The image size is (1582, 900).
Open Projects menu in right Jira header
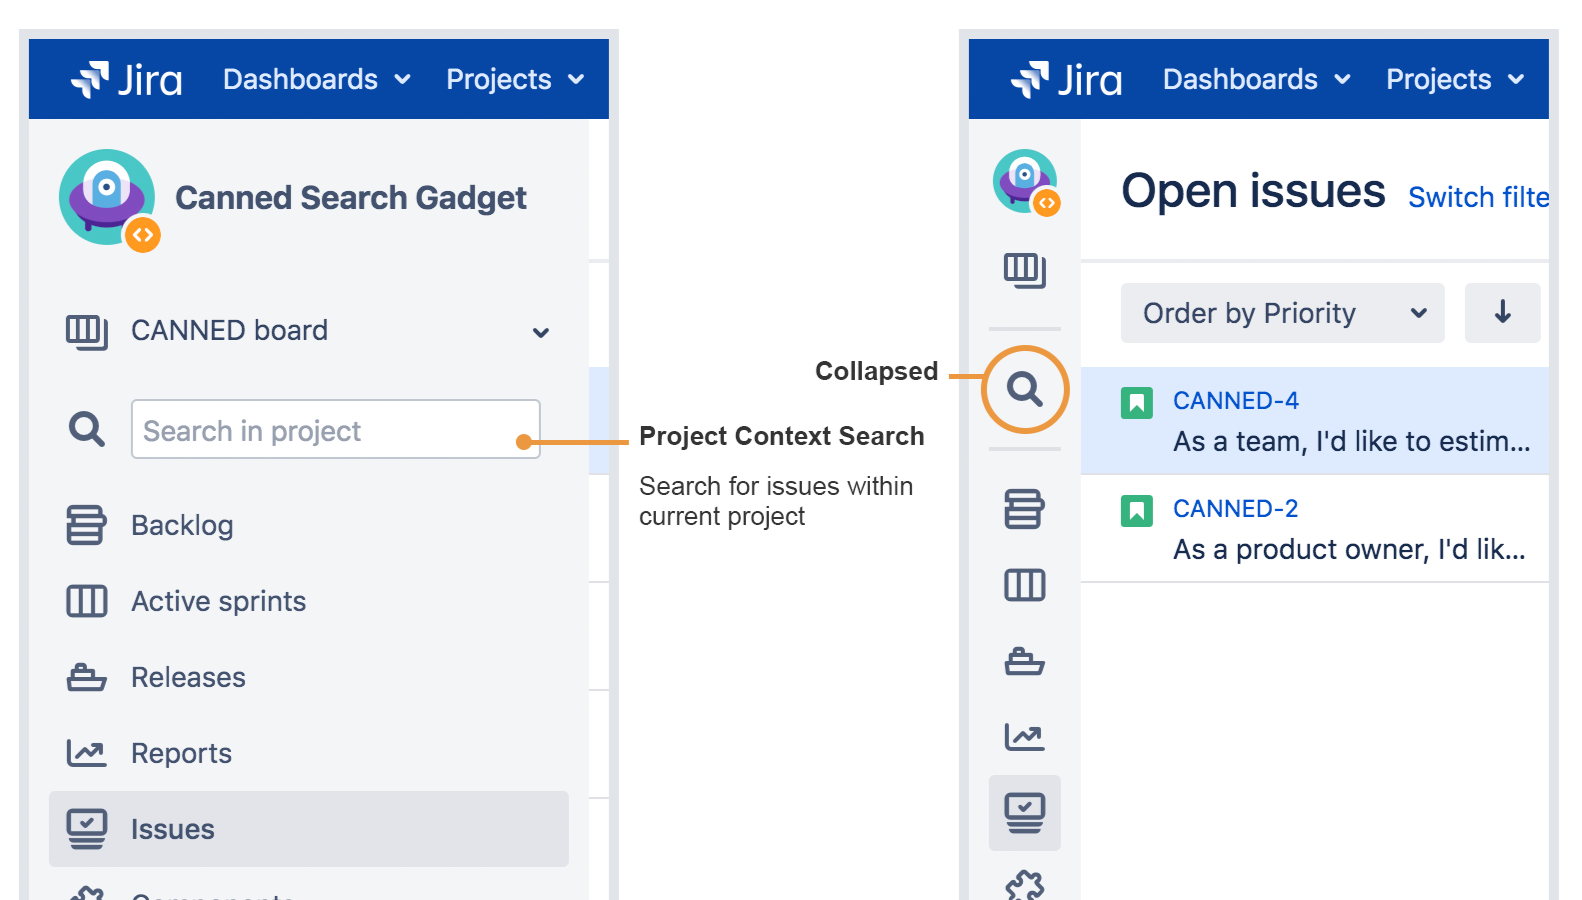tap(1454, 79)
